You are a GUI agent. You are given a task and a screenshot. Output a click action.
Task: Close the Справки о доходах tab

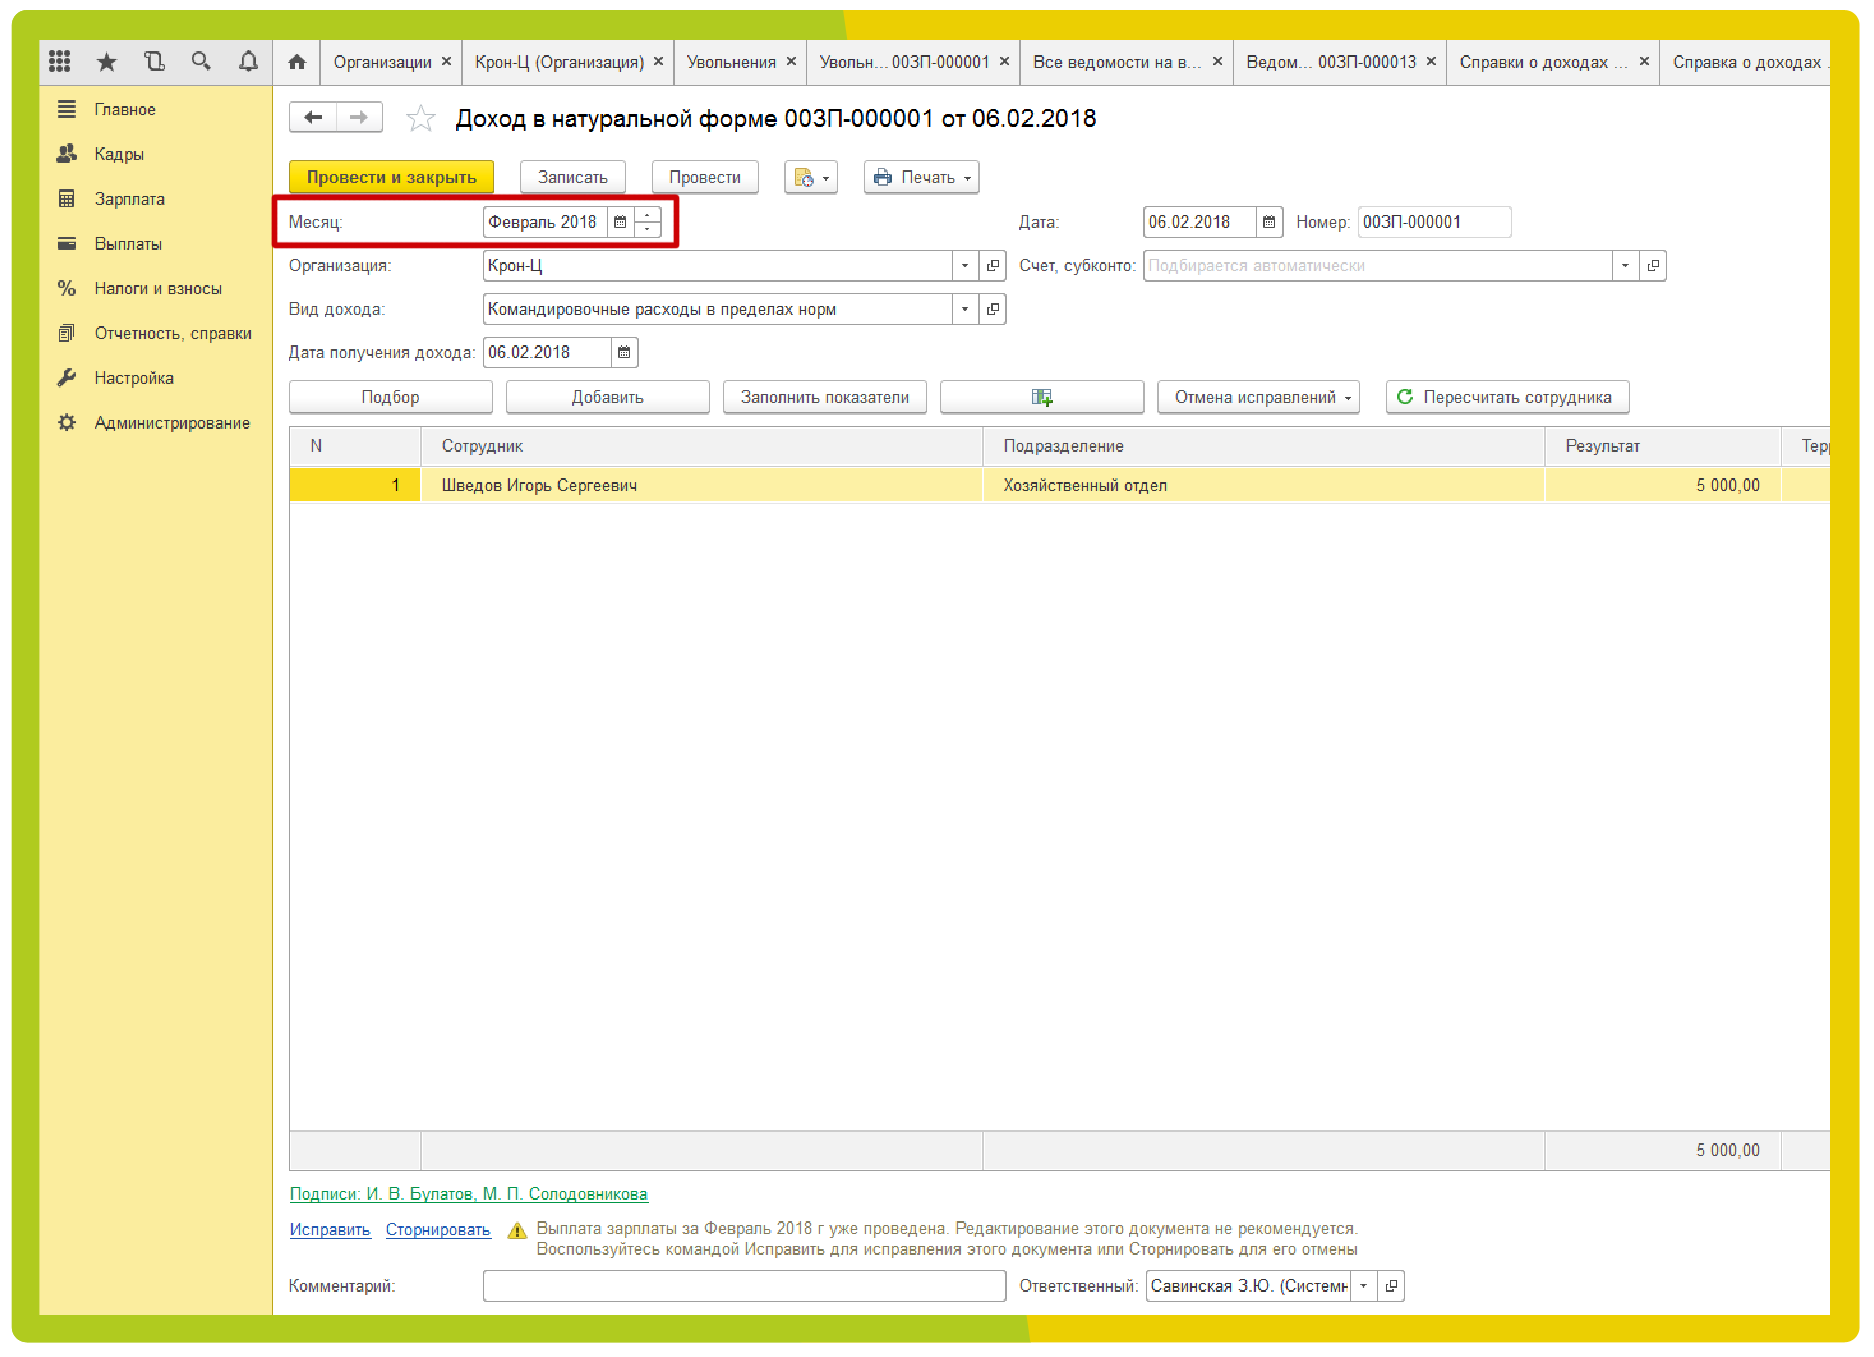point(1644,62)
